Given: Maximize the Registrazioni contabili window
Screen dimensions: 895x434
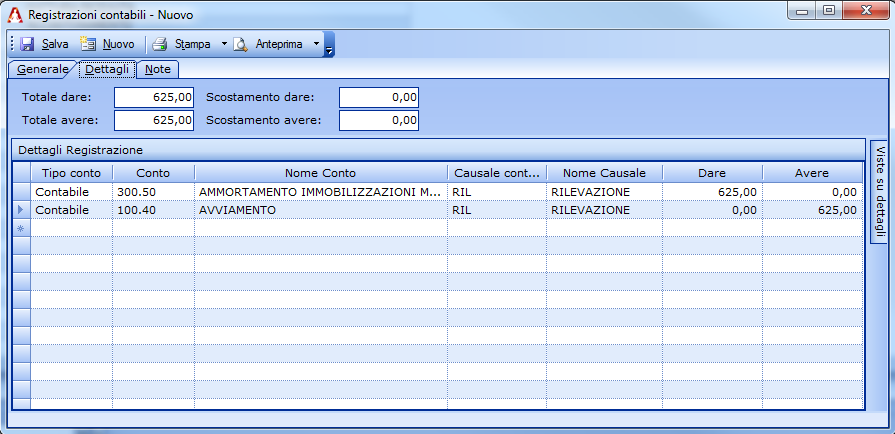Looking at the screenshot, I should click(829, 11).
